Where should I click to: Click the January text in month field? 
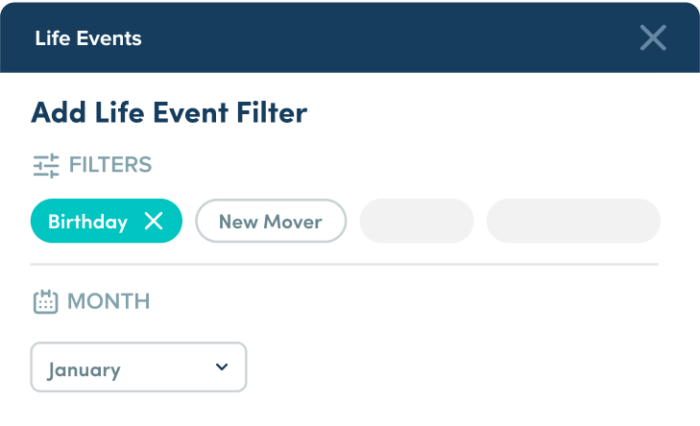click(x=84, y=370)
